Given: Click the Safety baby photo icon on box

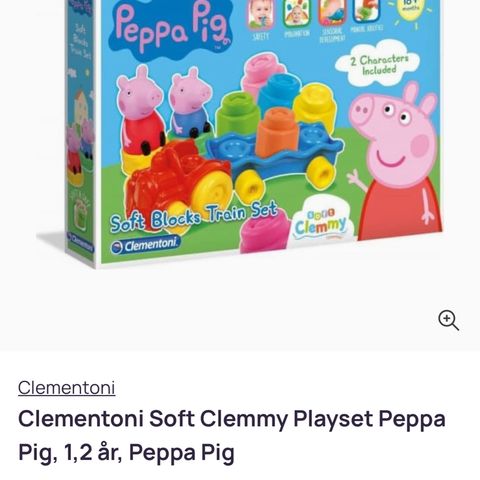Looking at the screenshot, I should point(261,15).
